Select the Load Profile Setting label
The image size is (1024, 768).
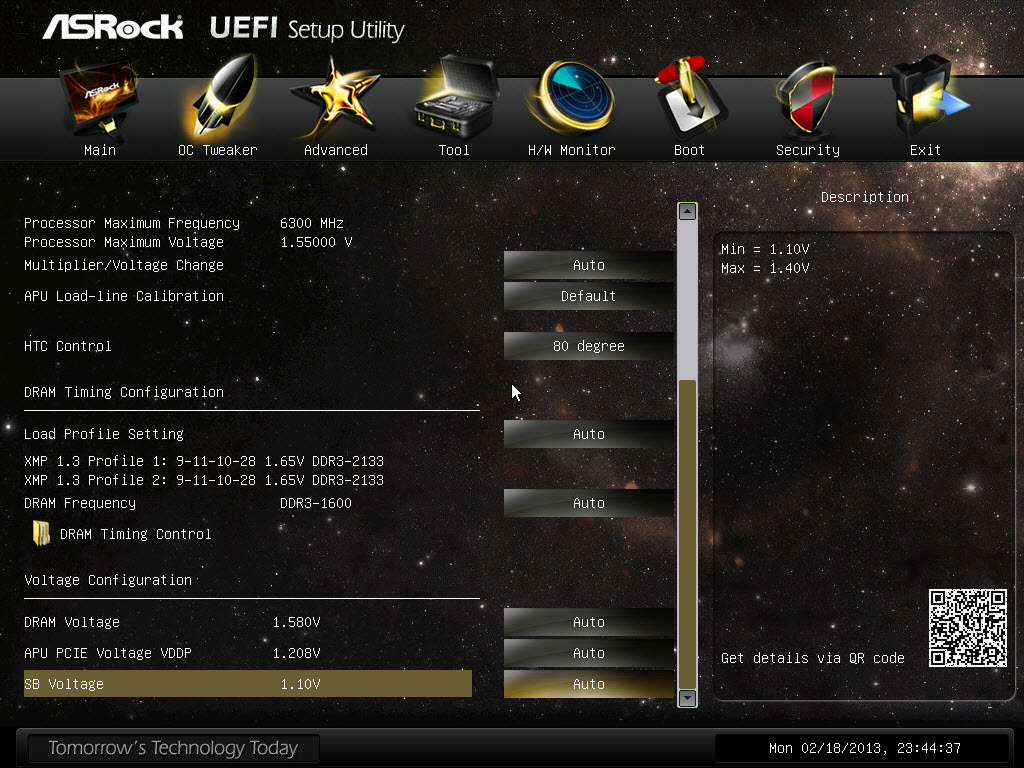103,434
